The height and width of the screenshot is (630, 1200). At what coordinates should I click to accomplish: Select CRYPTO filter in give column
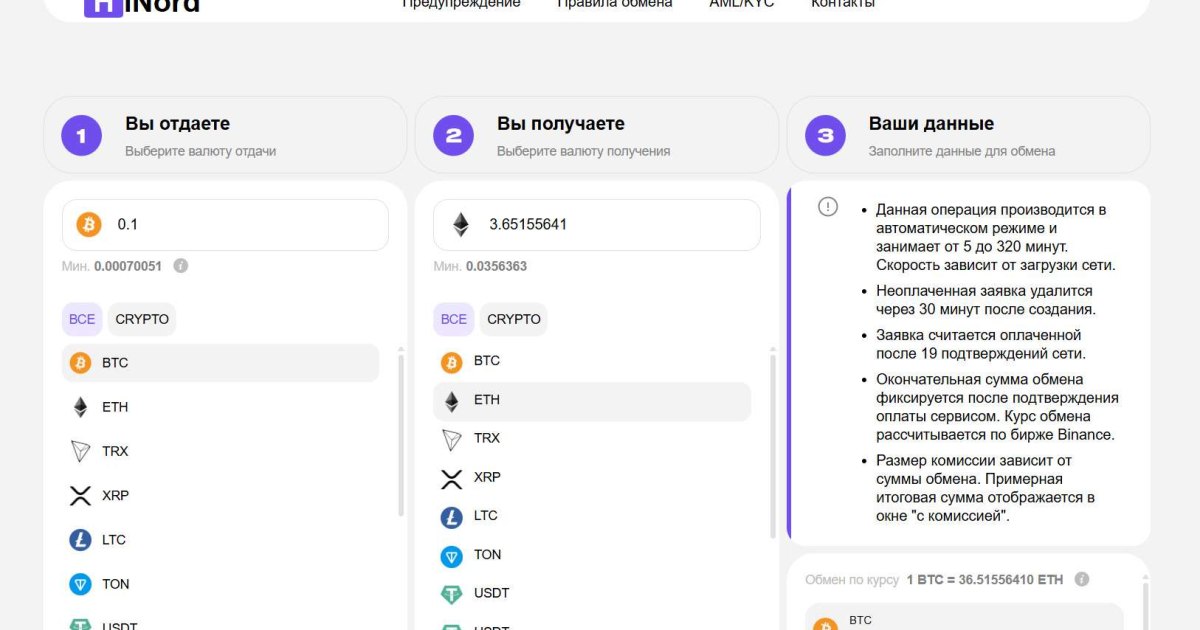142,319
